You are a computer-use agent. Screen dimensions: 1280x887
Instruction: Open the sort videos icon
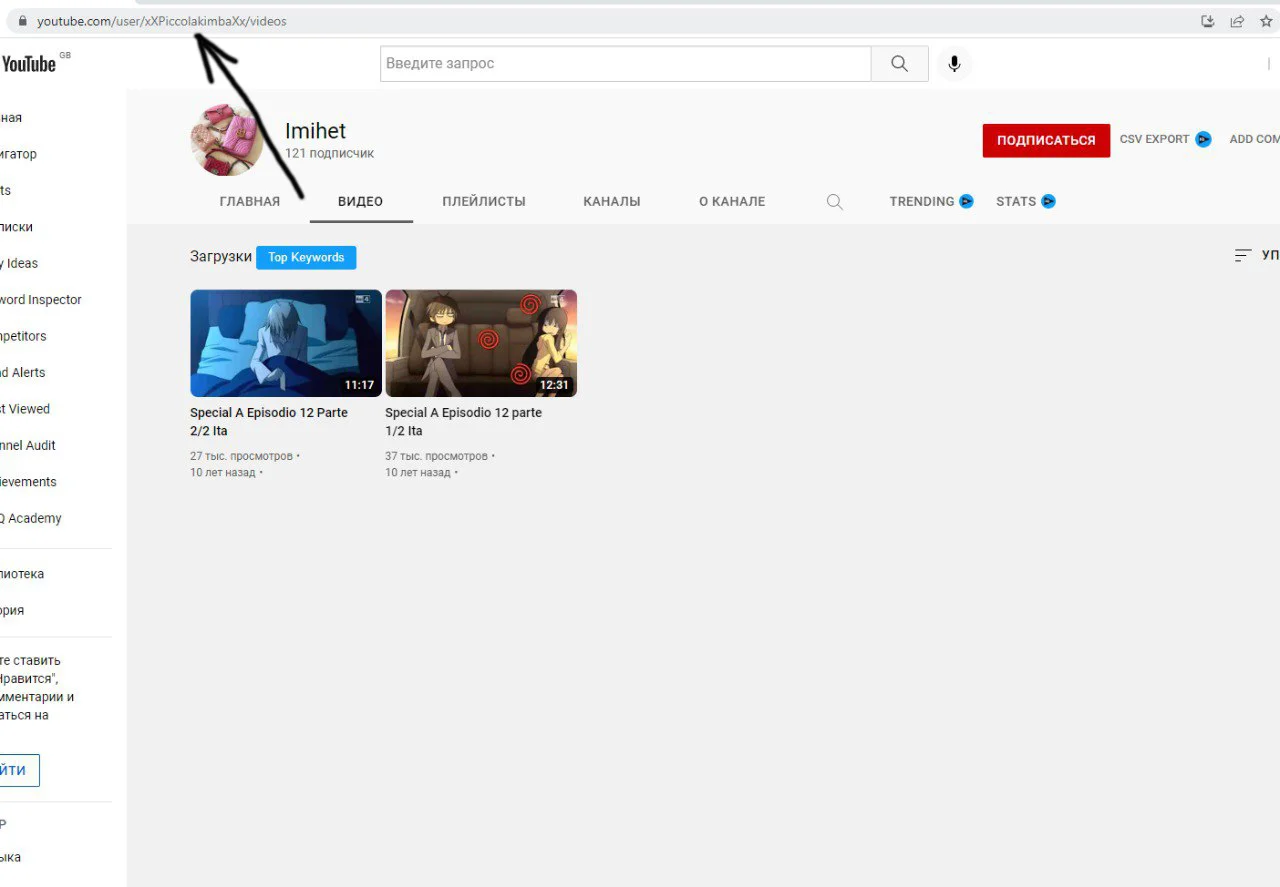pos(1243,256)
